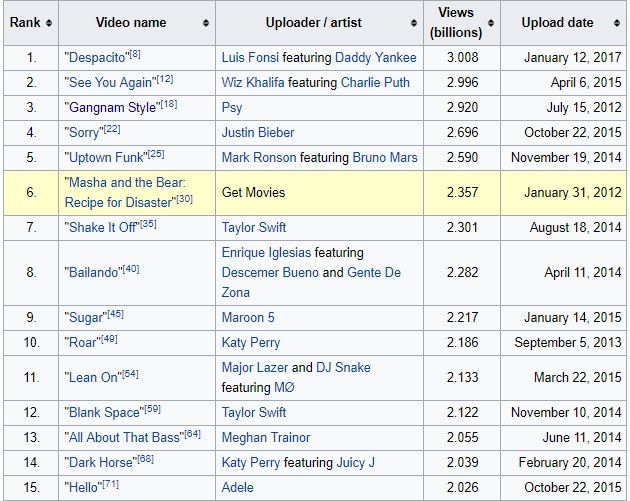The image size is (630, 501).
Task: Open Juicy J artist link
Action: [356, 462]
